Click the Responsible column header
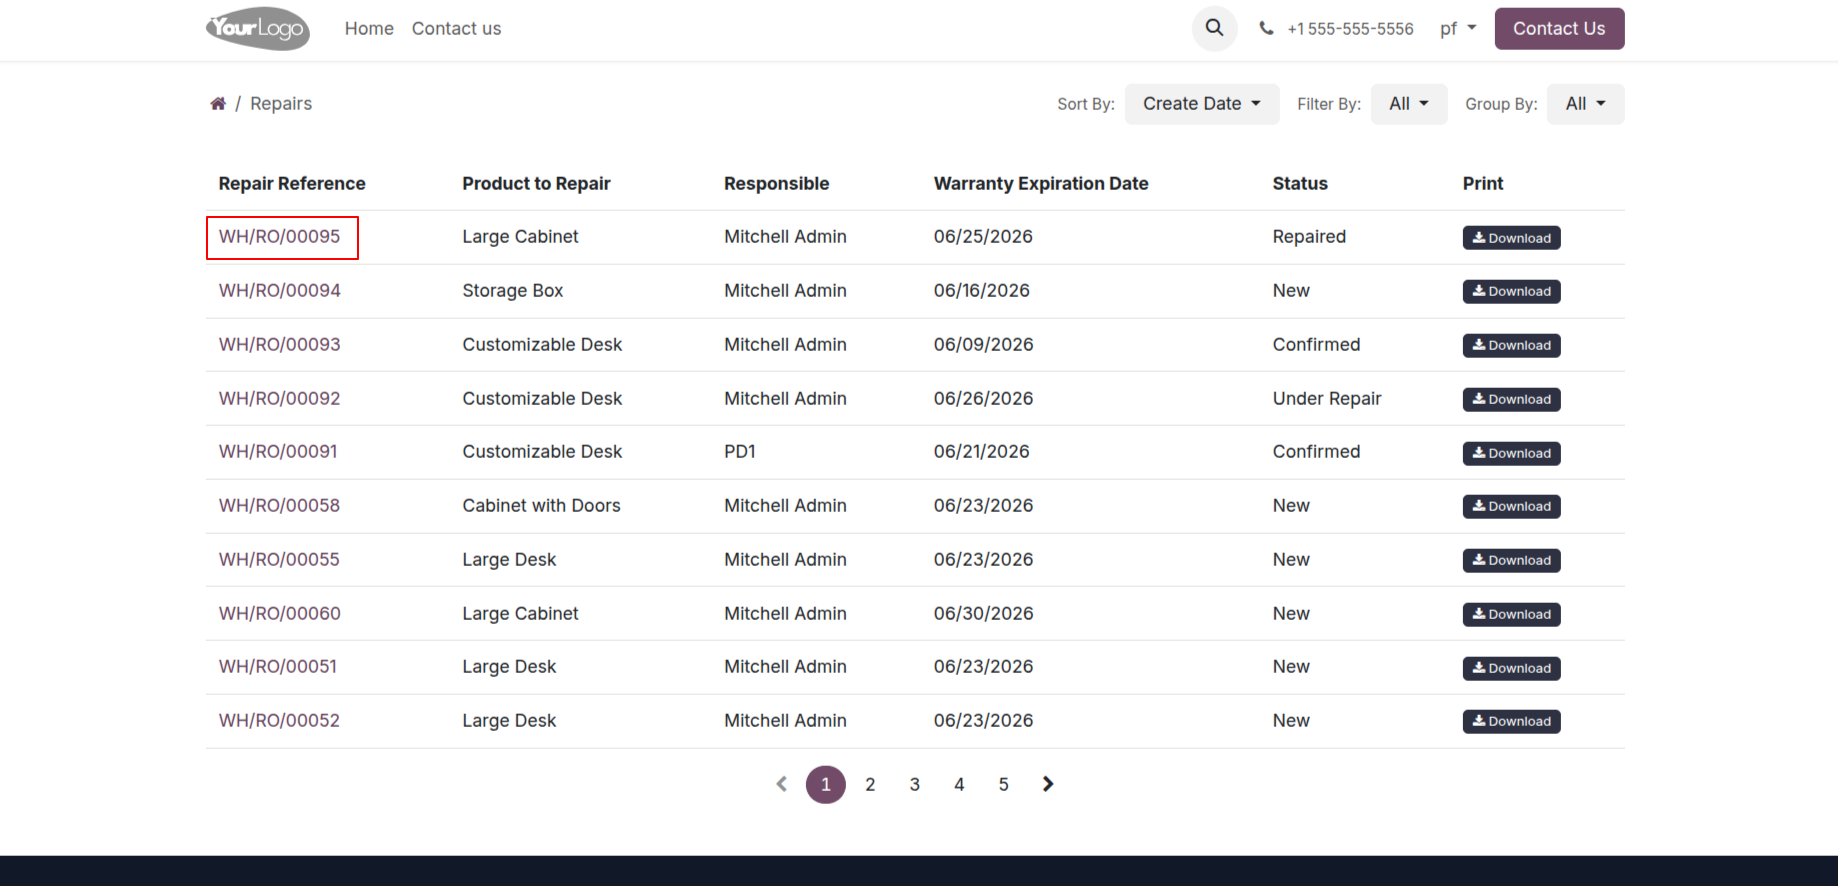This screenshot has height=886, width=1838. 777,184
